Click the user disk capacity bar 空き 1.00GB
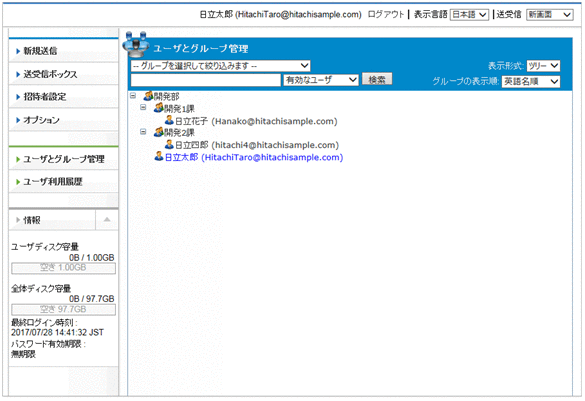 63,268
